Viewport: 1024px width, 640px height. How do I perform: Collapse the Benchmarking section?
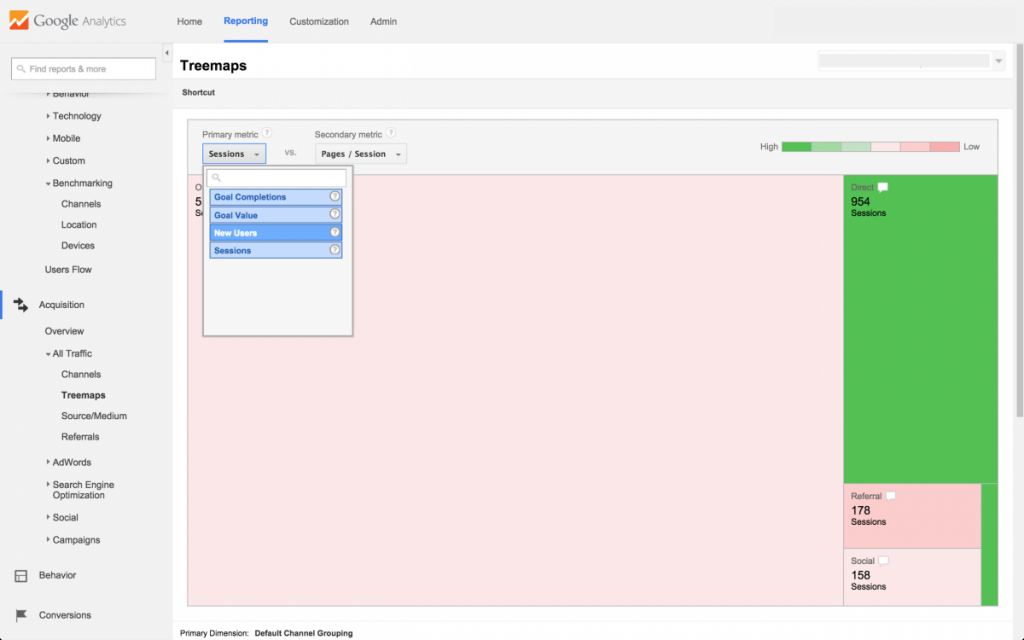coord(48,184)
